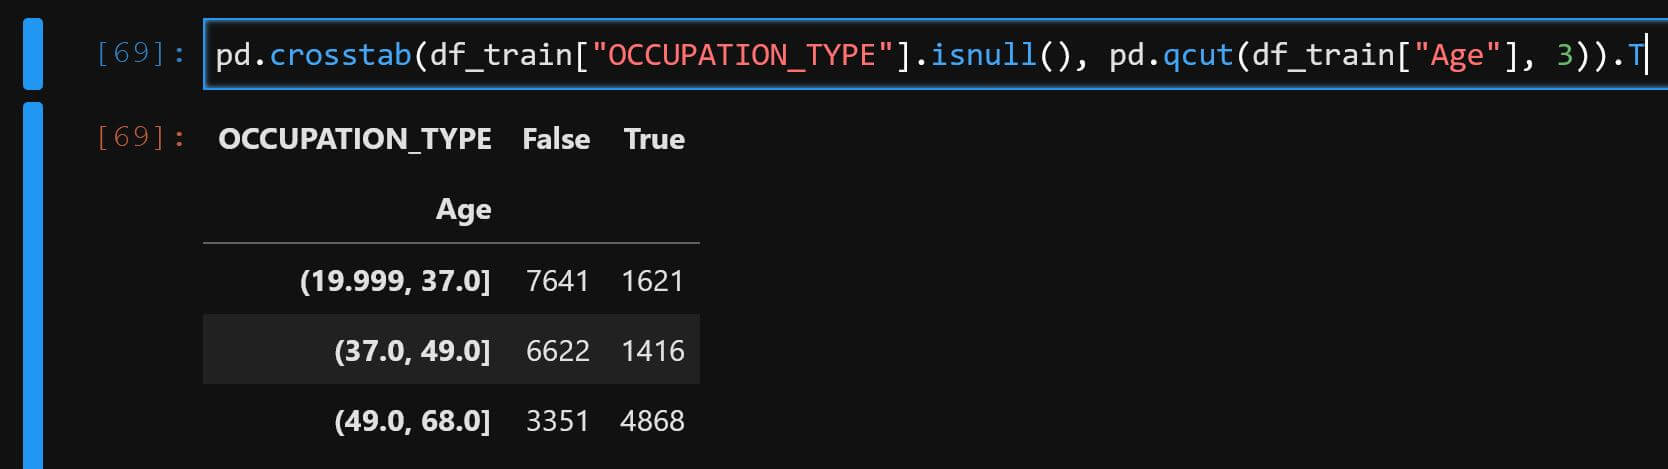Click the OCCUPATION_TYPE column header in the table
This screenshot has height=469, width=1668.
[355, 139]
